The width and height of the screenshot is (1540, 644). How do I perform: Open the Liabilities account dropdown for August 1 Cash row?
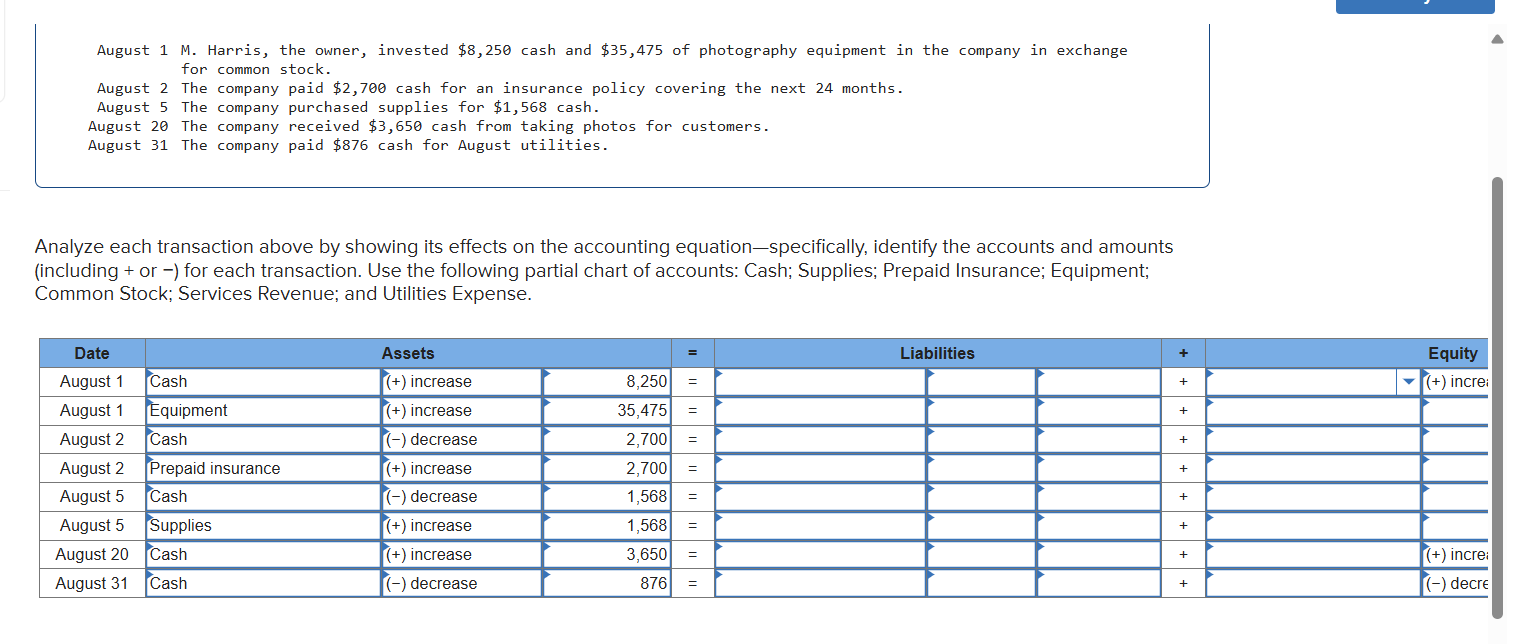tap(820, 381)
